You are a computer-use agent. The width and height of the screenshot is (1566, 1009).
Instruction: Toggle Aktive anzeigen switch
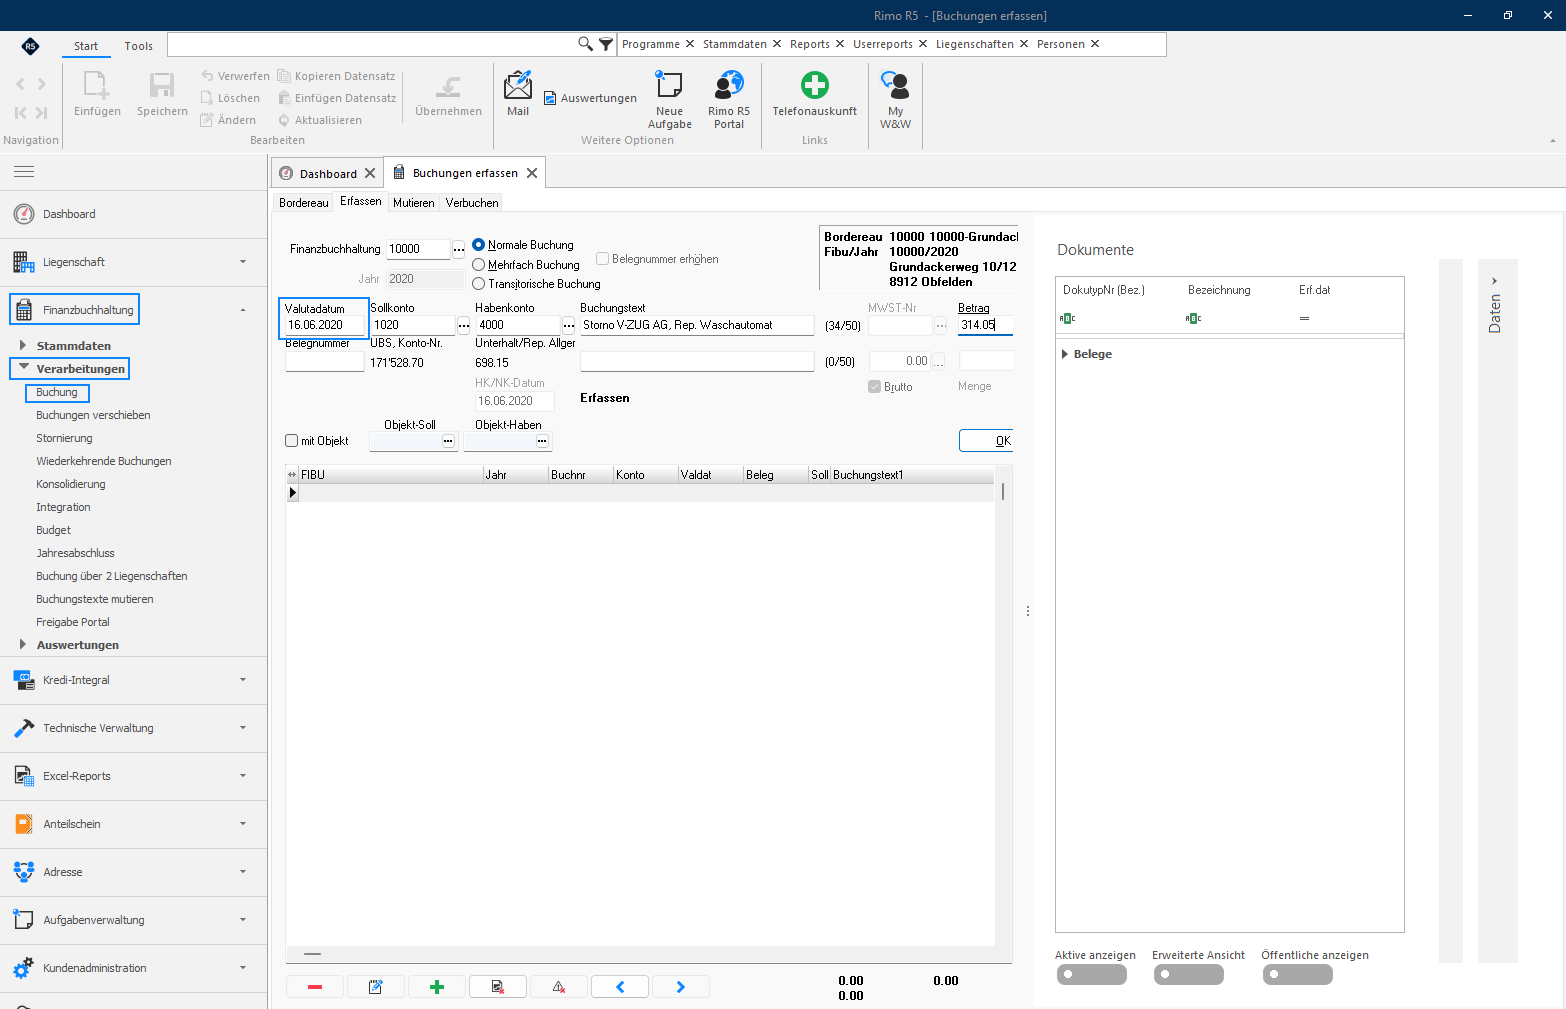1092,975
